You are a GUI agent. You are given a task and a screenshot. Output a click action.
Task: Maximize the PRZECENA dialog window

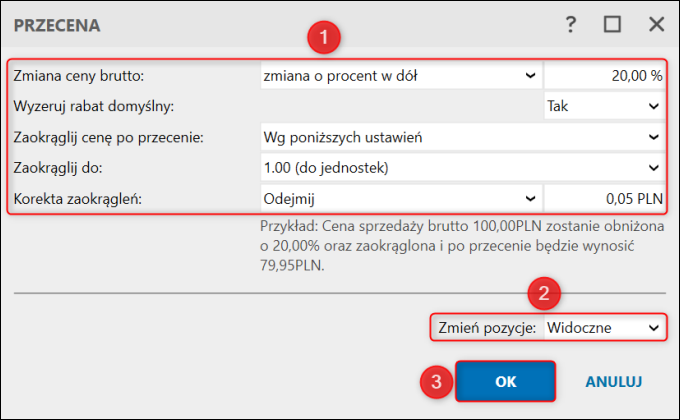[612, 25]
